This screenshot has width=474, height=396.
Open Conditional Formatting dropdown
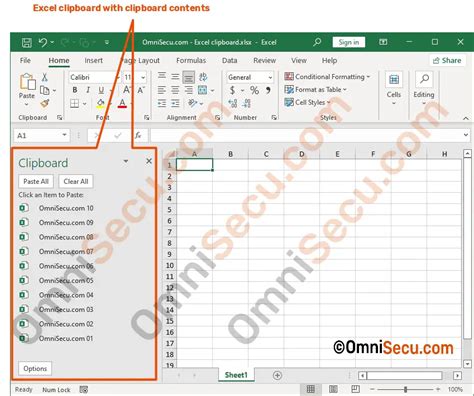tap(327, 77)
